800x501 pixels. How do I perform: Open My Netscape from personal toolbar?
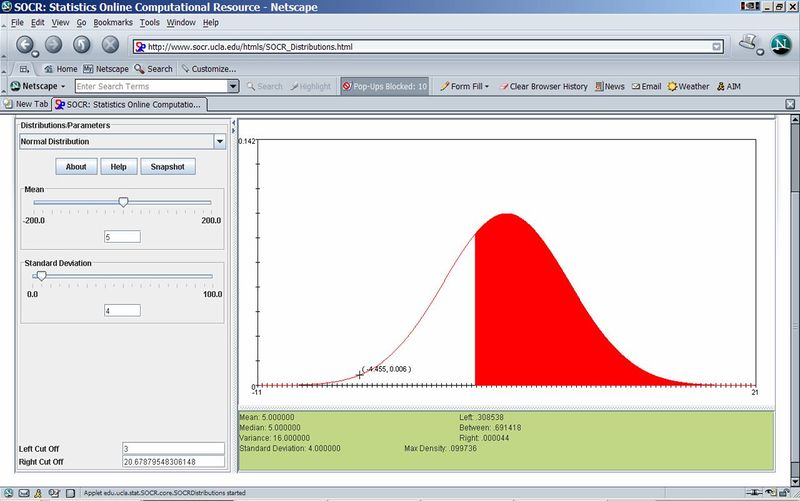pyautogui.click(x=106, y=69)
